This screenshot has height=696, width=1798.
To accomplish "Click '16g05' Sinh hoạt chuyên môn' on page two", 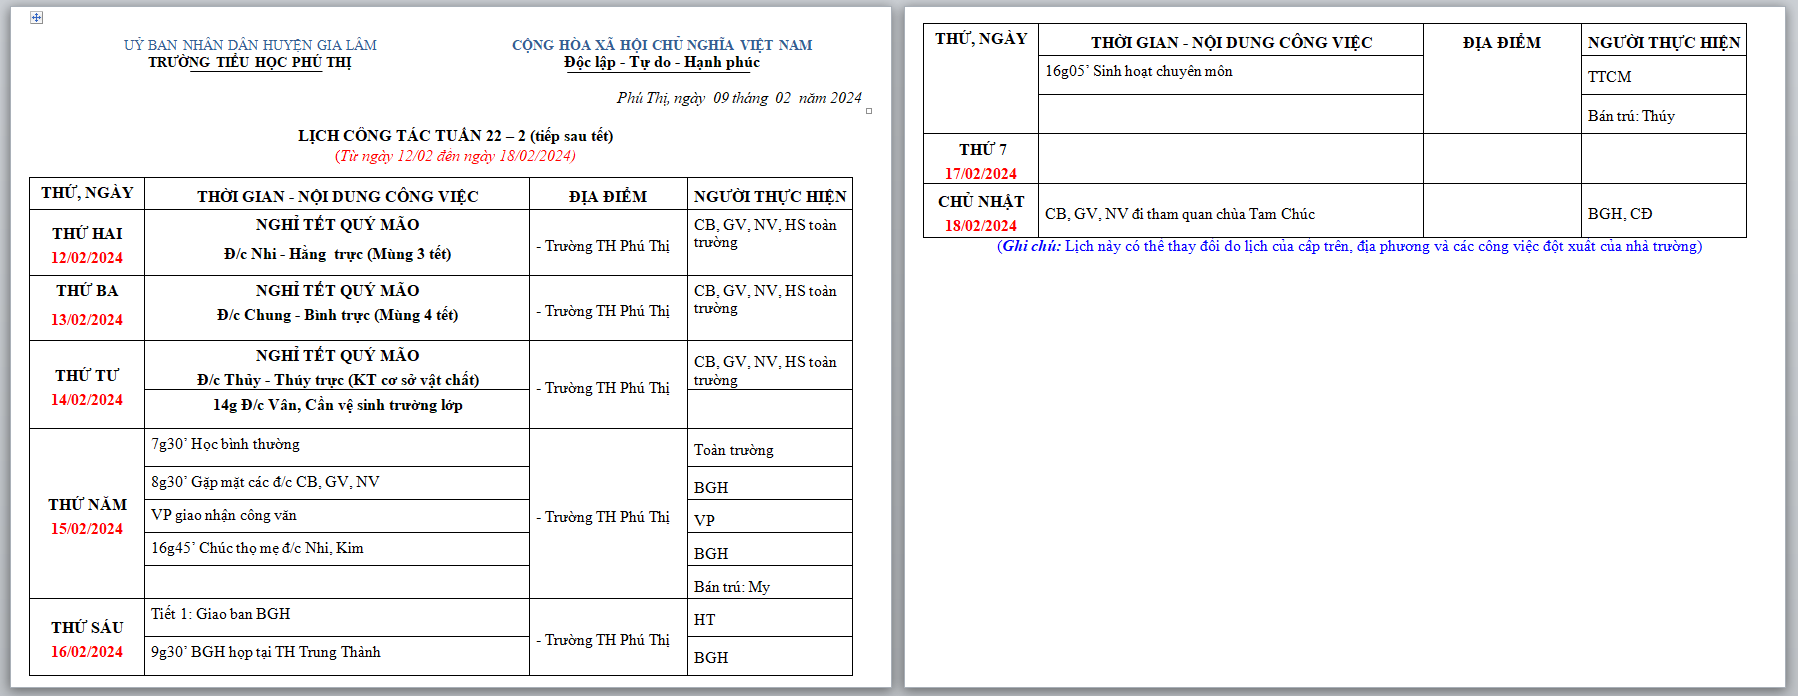I will (1138, 71).
